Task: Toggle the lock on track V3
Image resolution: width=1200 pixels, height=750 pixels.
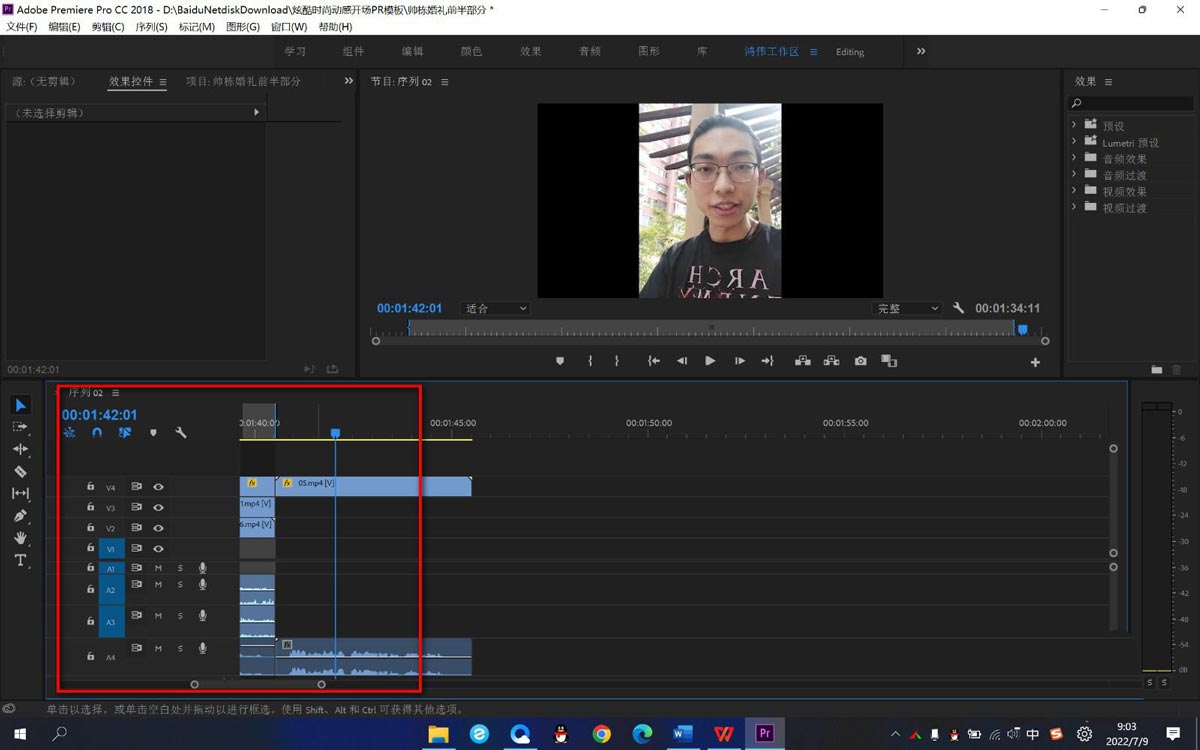Action: [x=91, y=507]
